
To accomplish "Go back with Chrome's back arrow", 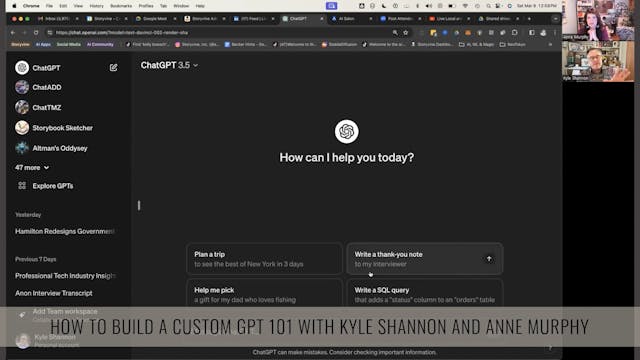I will coord(13,33).
